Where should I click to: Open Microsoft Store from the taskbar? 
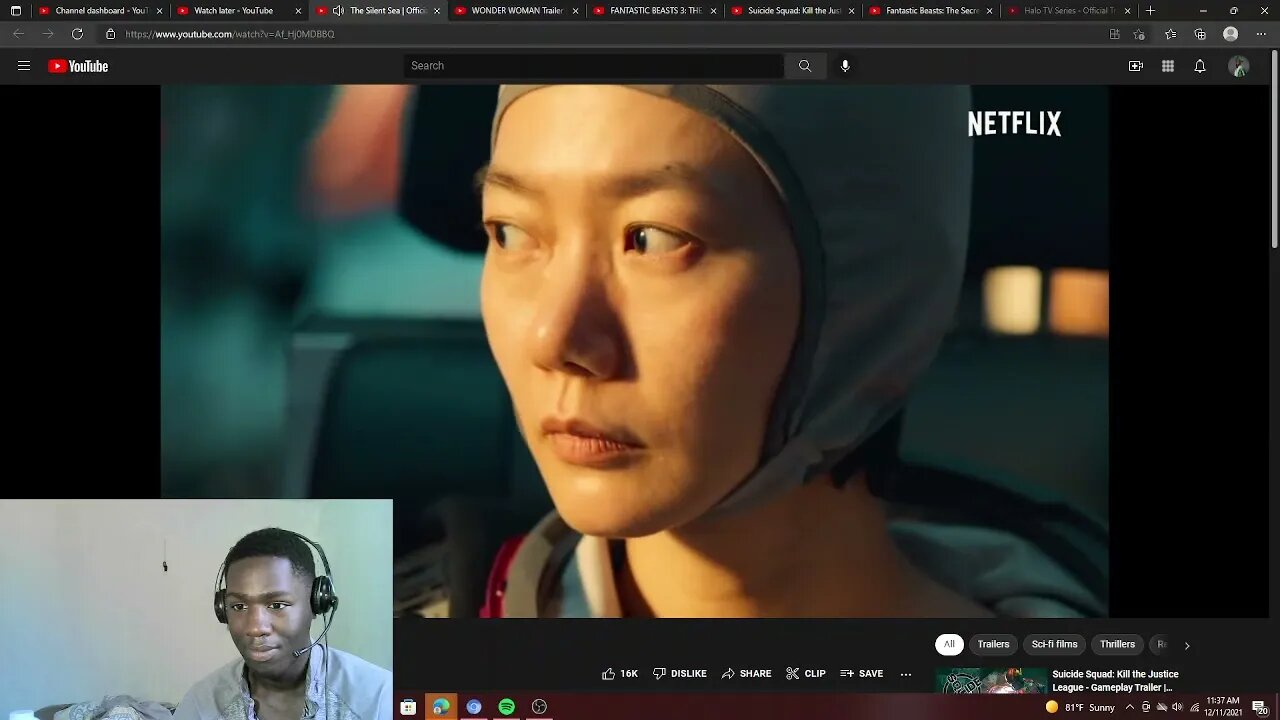point(408,707)
